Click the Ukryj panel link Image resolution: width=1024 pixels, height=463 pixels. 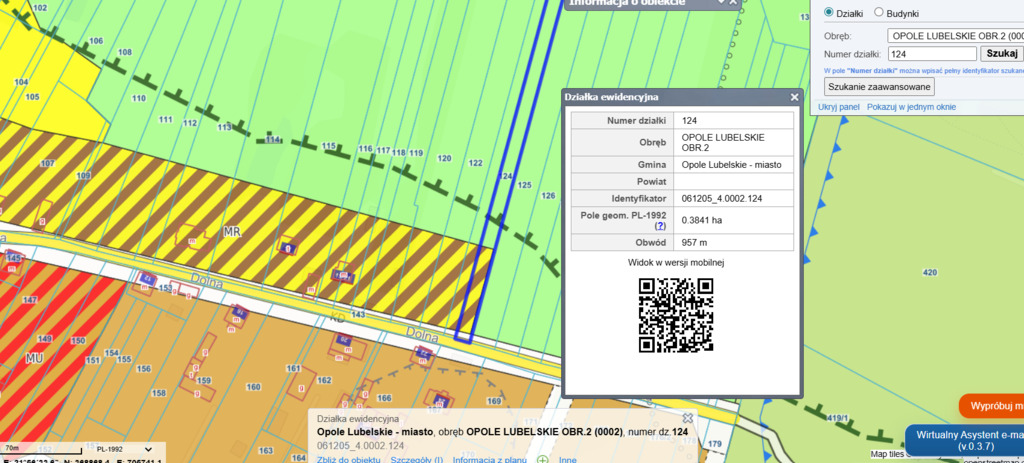point(838,106)
